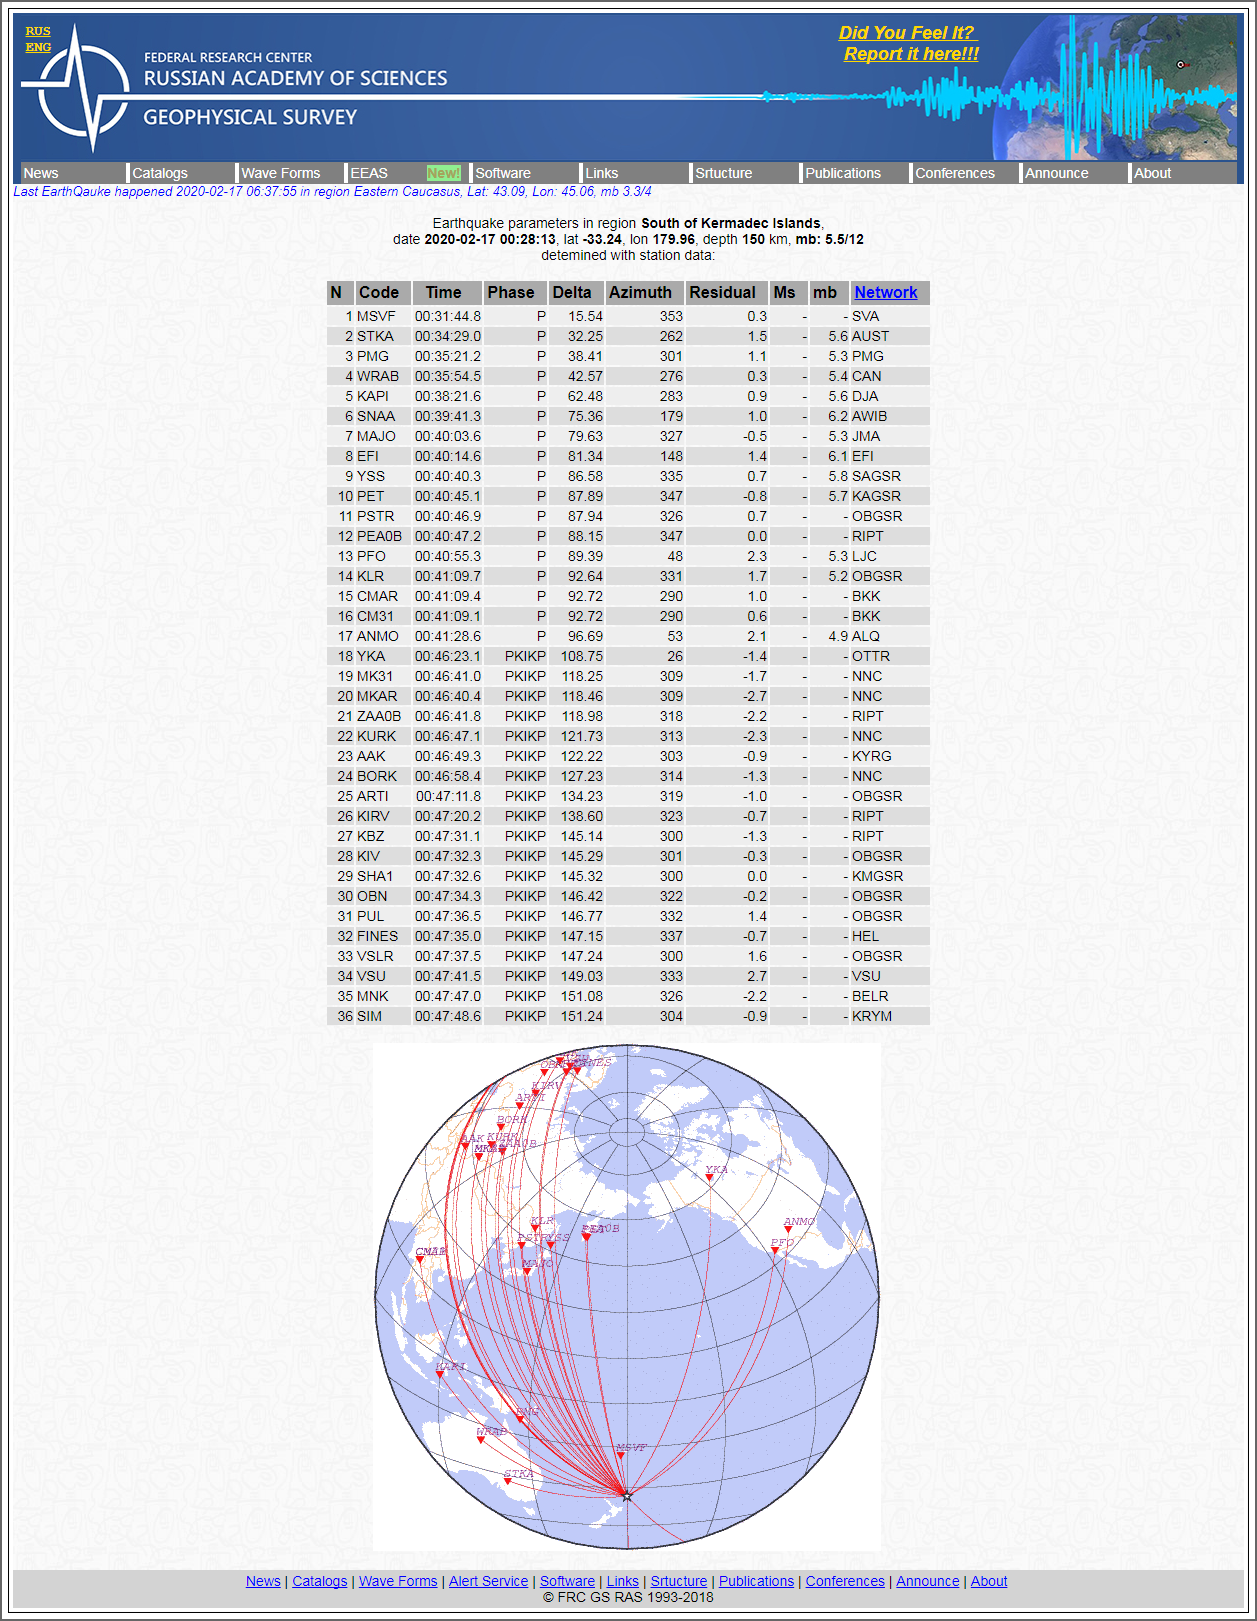Click network SAGSR in YSS row
Screen dimensions: 1257x1621
point(876,476)
